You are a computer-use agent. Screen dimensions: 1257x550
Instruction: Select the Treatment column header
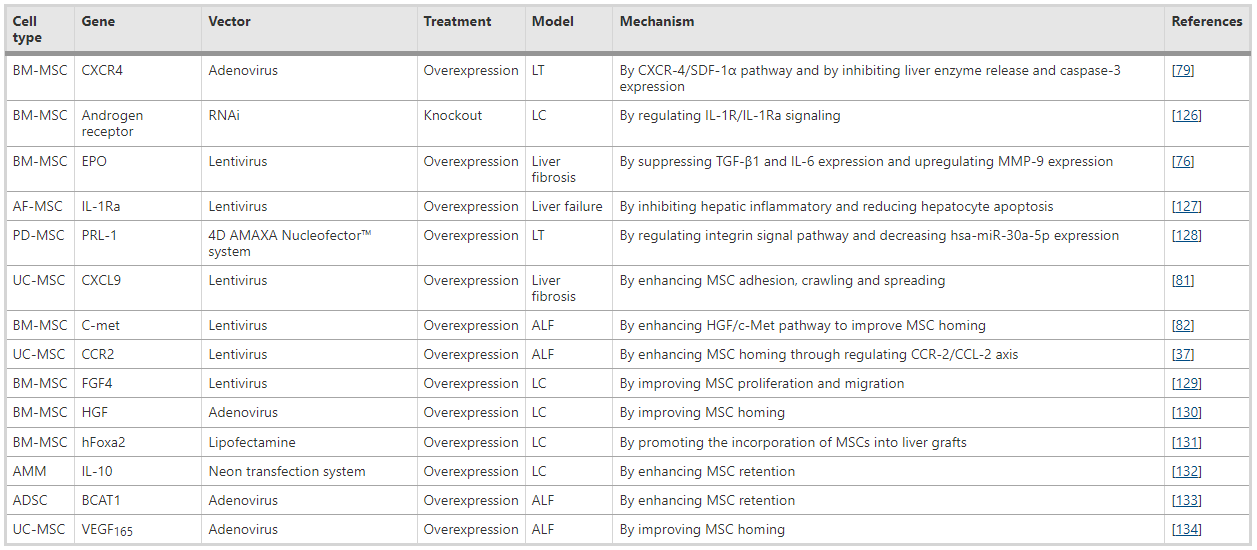tap(457, 22)
